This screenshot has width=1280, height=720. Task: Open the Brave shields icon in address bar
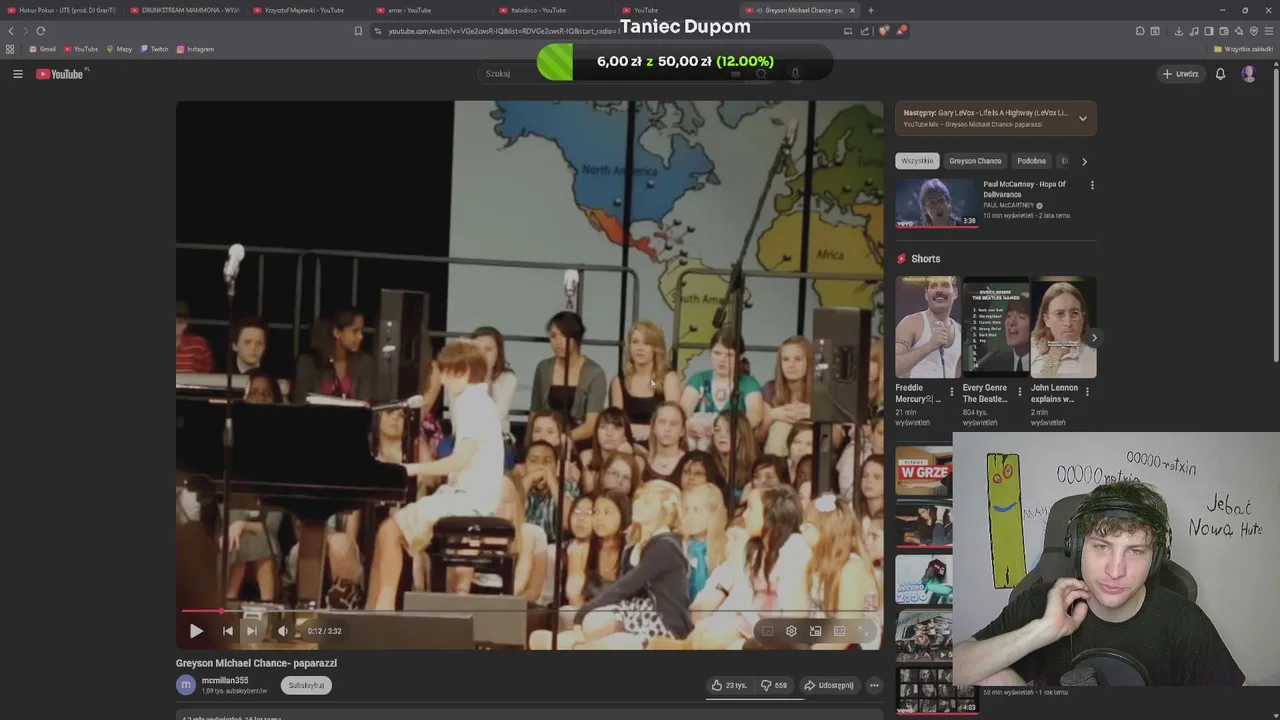click(883, 31)
